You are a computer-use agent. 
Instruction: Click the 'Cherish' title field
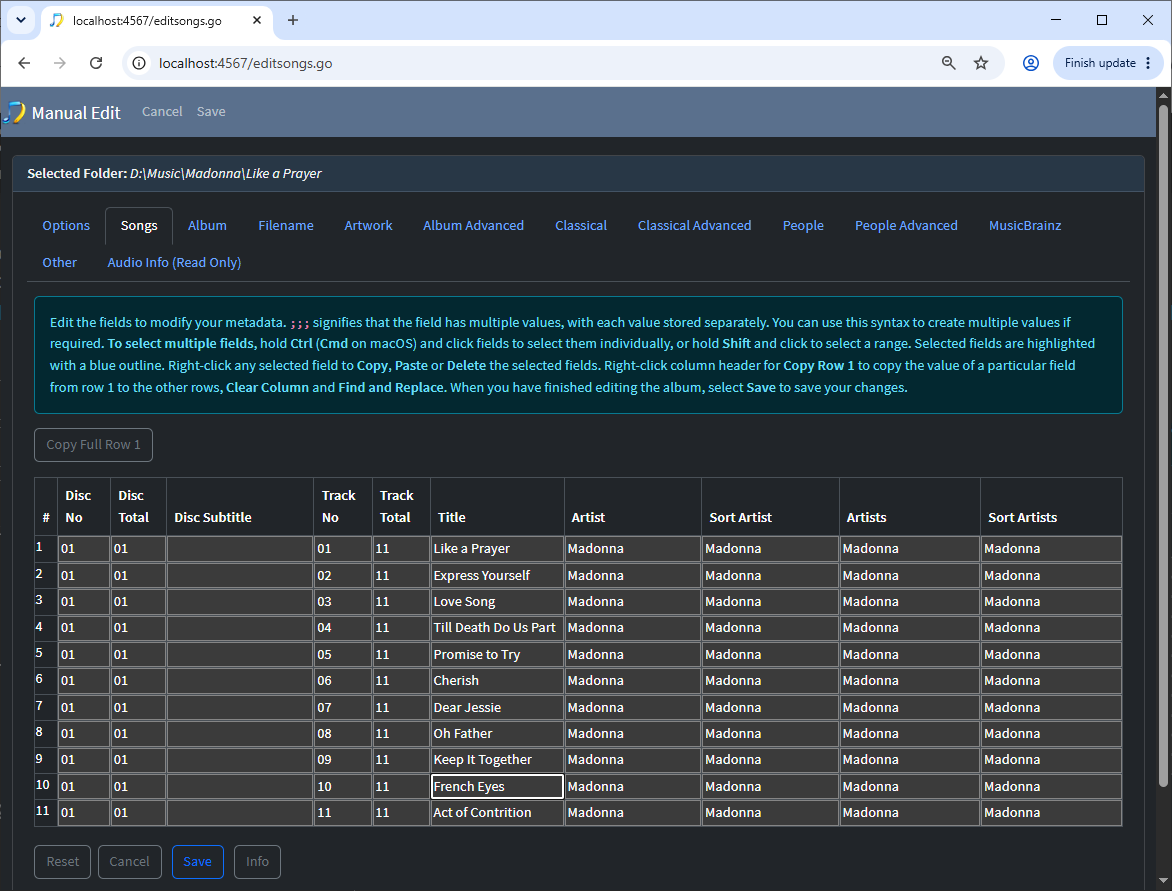pos(497,681)
